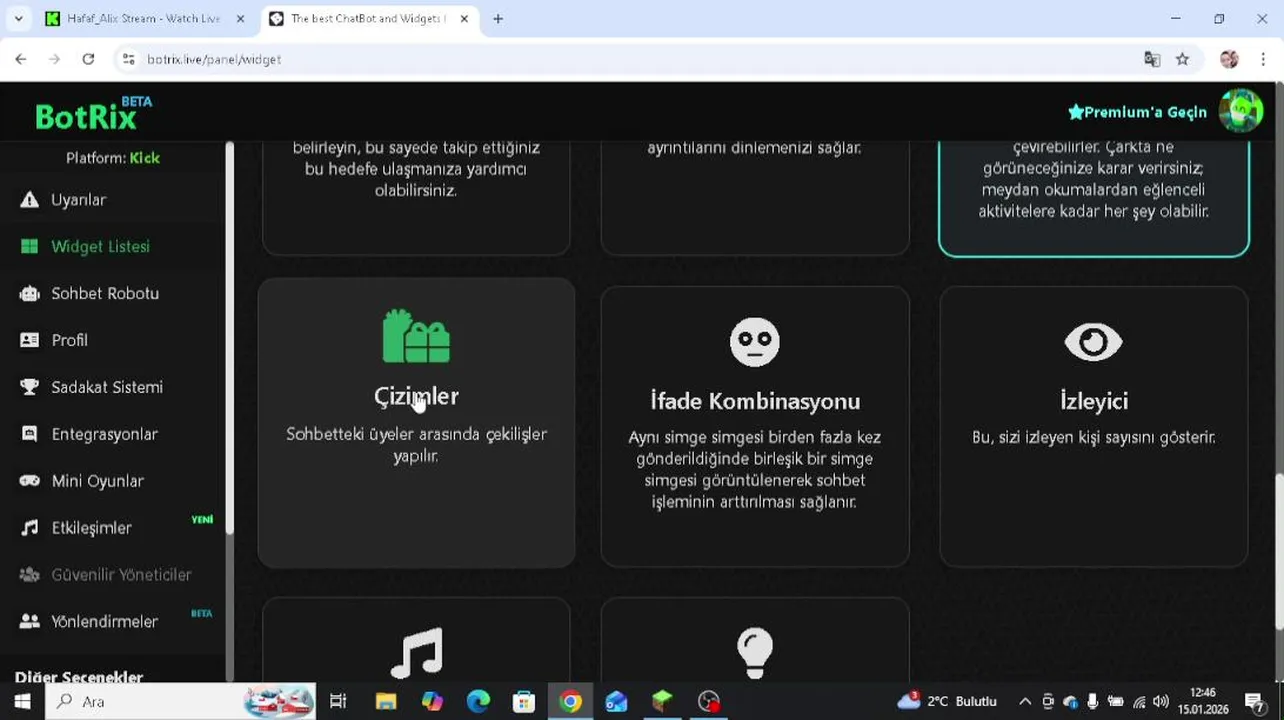Open the music note widget card
Image resolution: width=1284 pixels, height=720 pixels.
pos(416,640)
